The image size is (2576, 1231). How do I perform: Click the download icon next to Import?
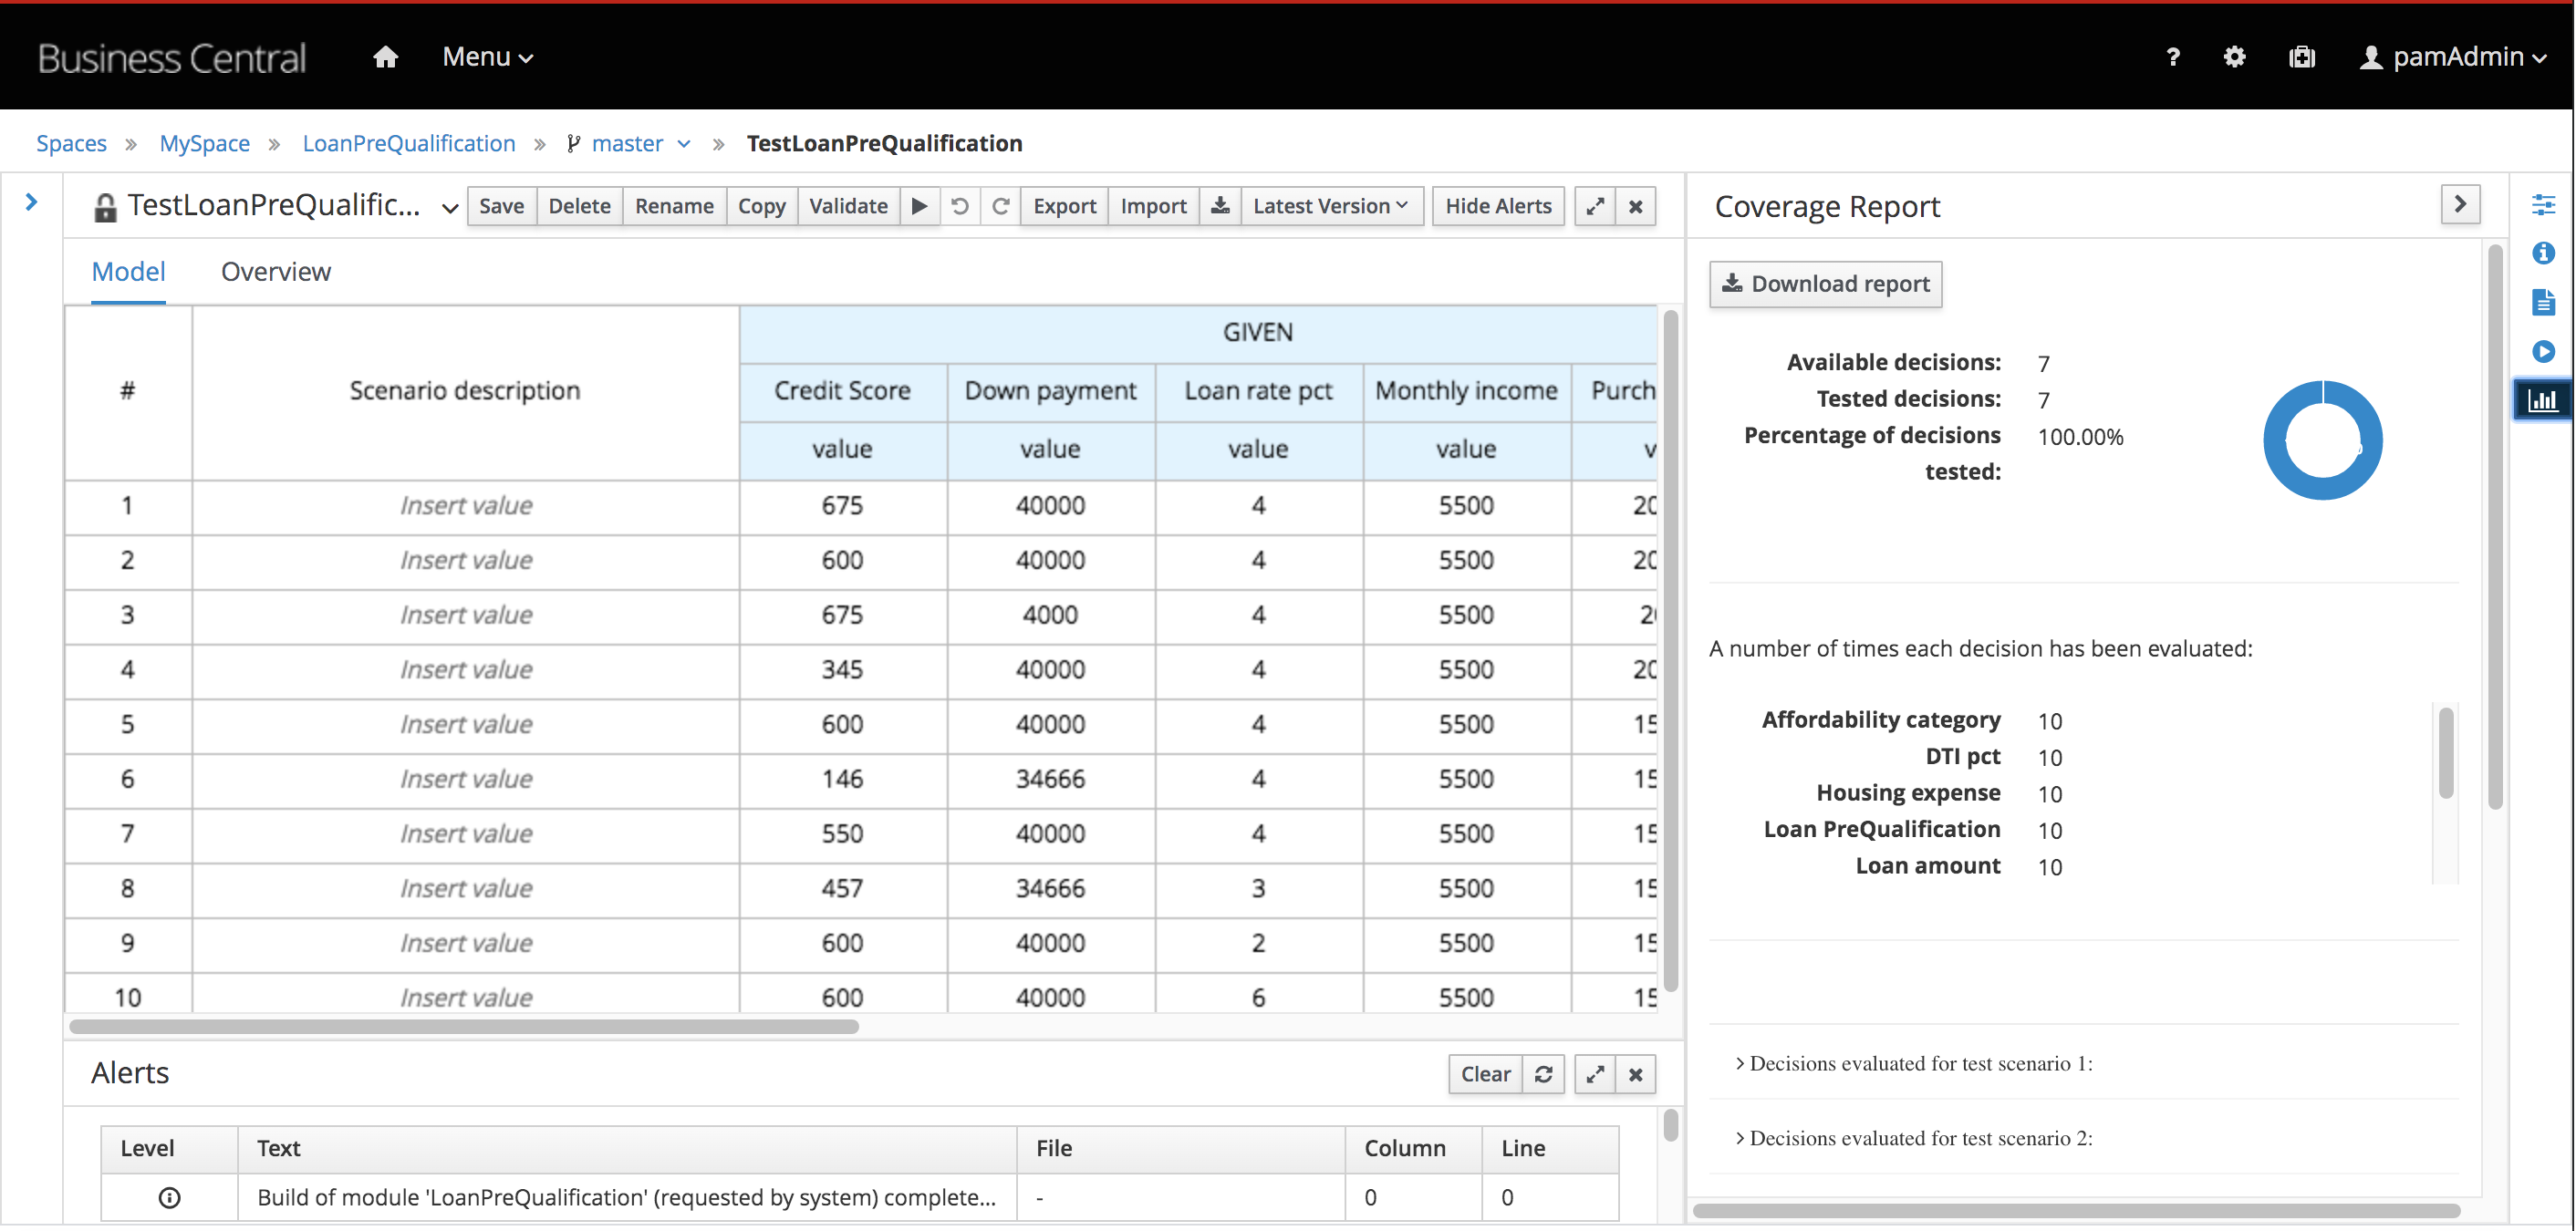click(x=1220, y=206)
